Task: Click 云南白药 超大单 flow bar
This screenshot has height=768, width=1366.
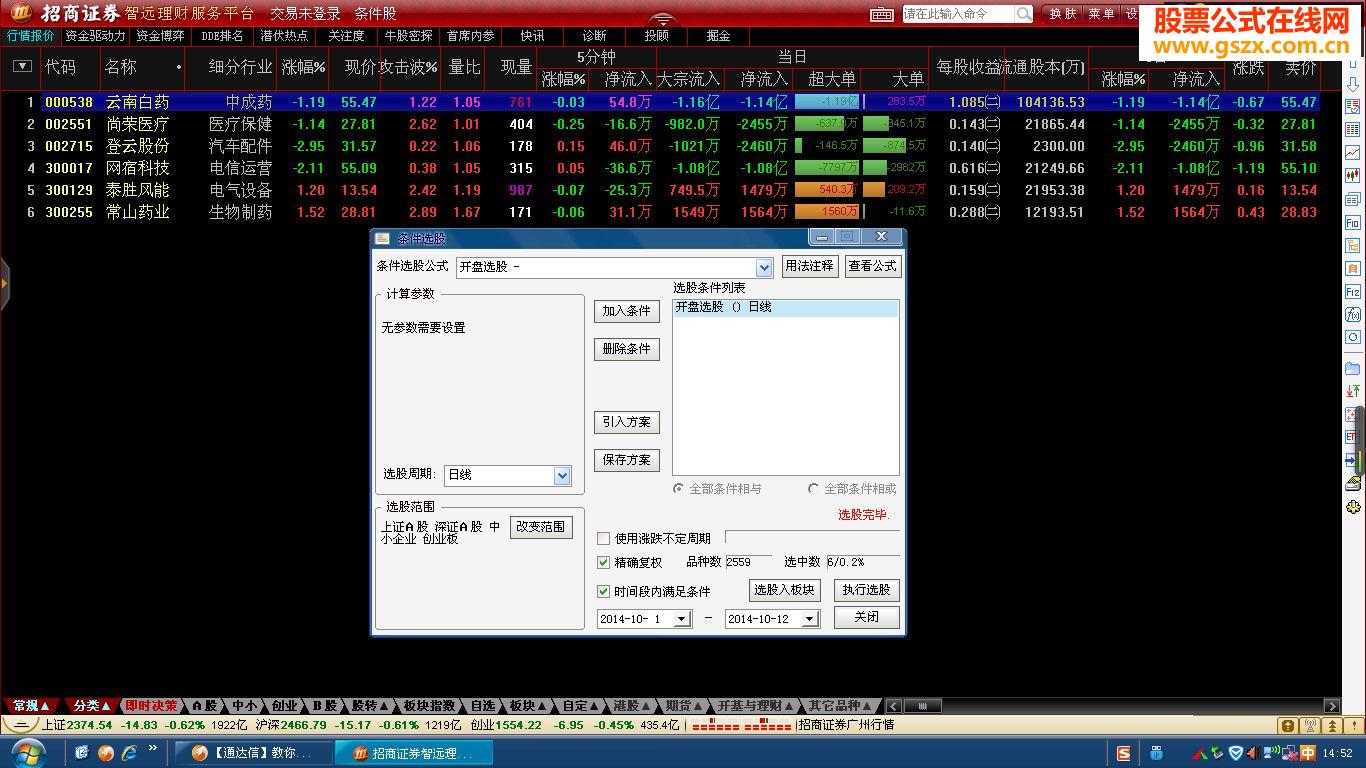Action: click(826, 102)
